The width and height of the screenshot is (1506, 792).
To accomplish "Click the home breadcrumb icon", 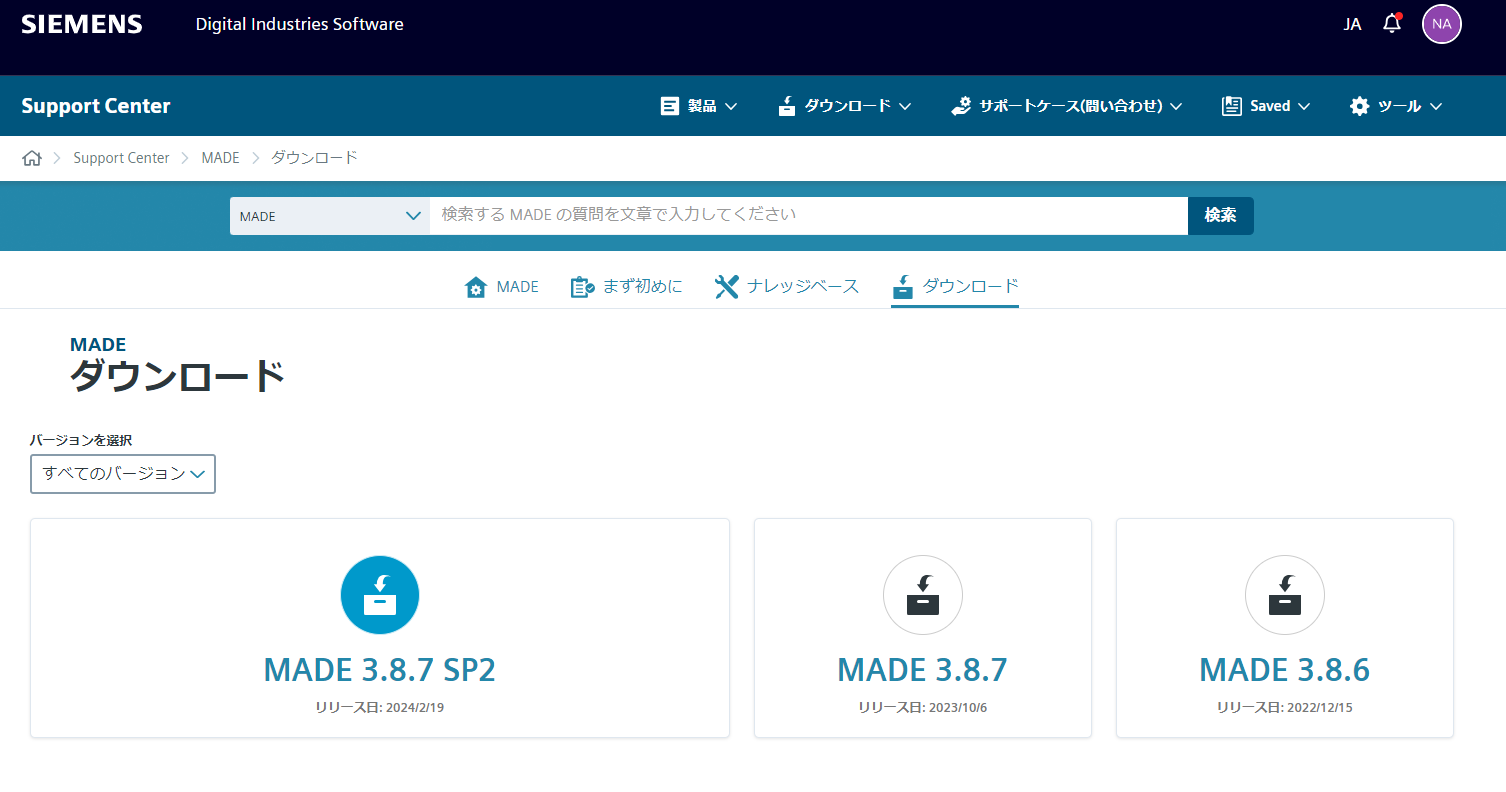I will (32, 158).
